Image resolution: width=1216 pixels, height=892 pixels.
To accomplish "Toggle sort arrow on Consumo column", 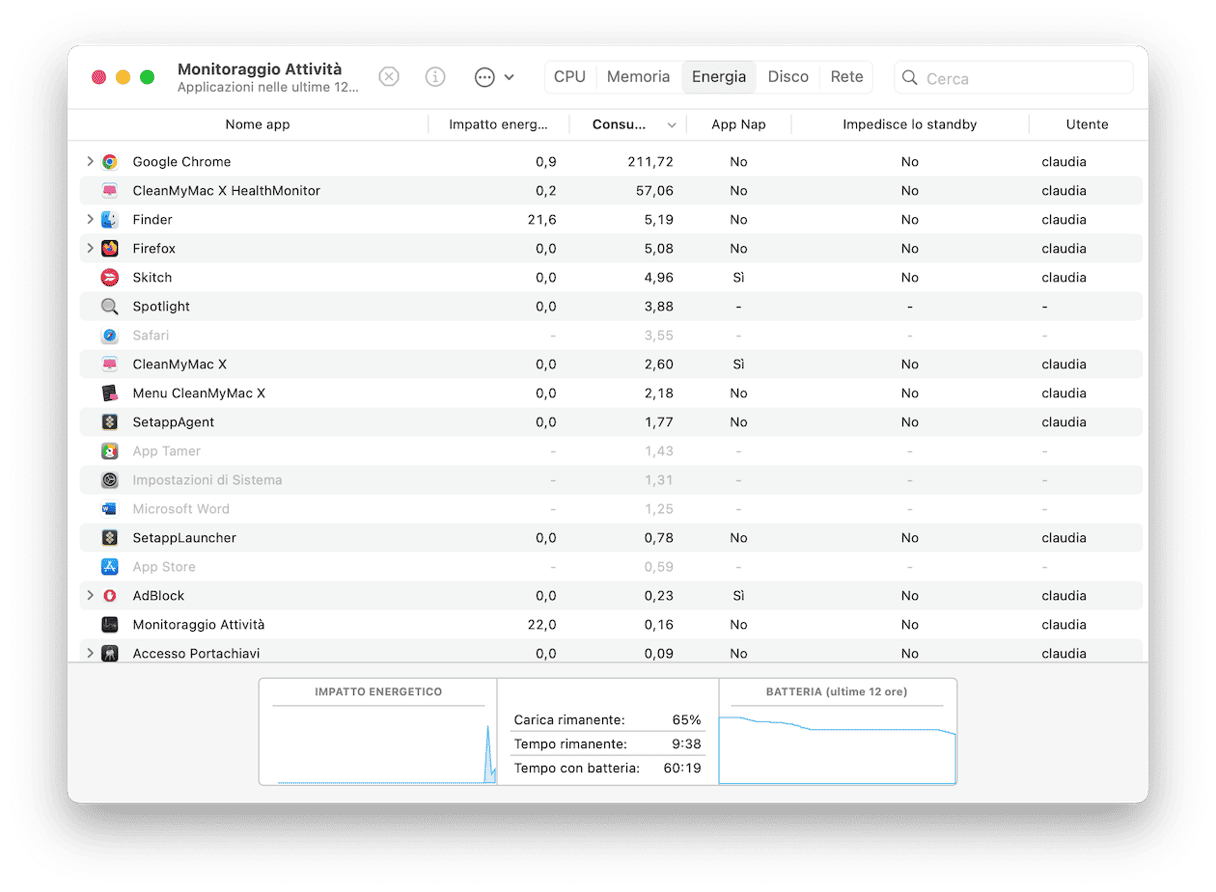I will [x=672, y=125].
